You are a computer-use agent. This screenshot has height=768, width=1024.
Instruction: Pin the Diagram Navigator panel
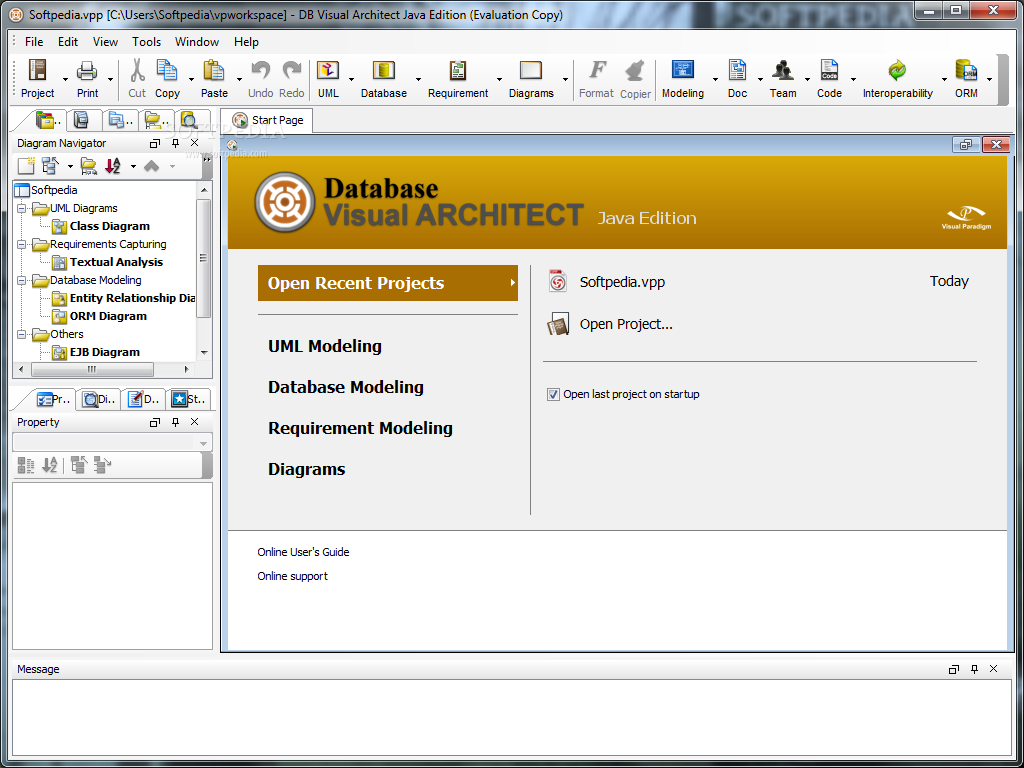coord(174,143)
